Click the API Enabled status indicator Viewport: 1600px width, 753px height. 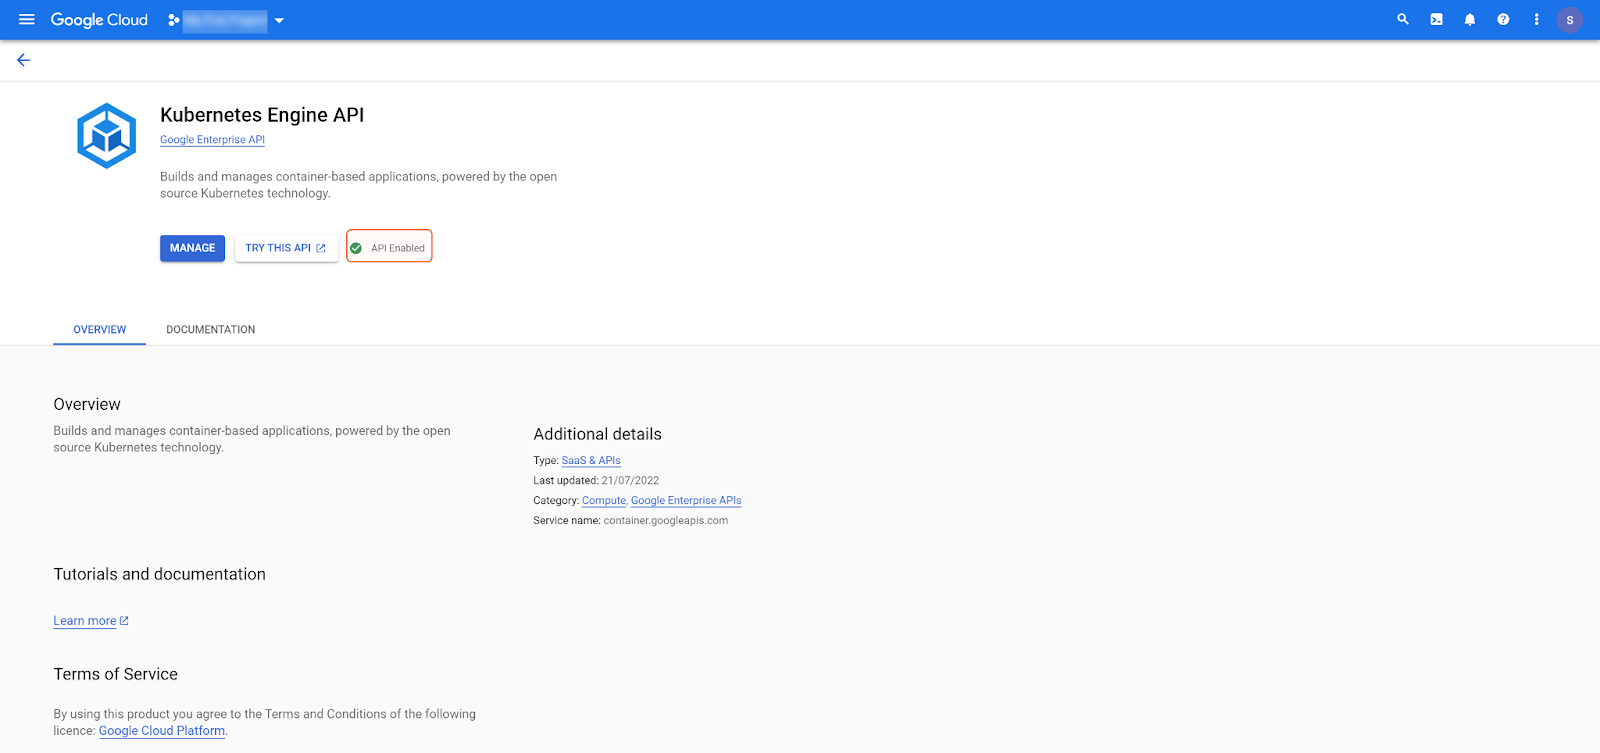pyautogui.click(x=389, y=247)
